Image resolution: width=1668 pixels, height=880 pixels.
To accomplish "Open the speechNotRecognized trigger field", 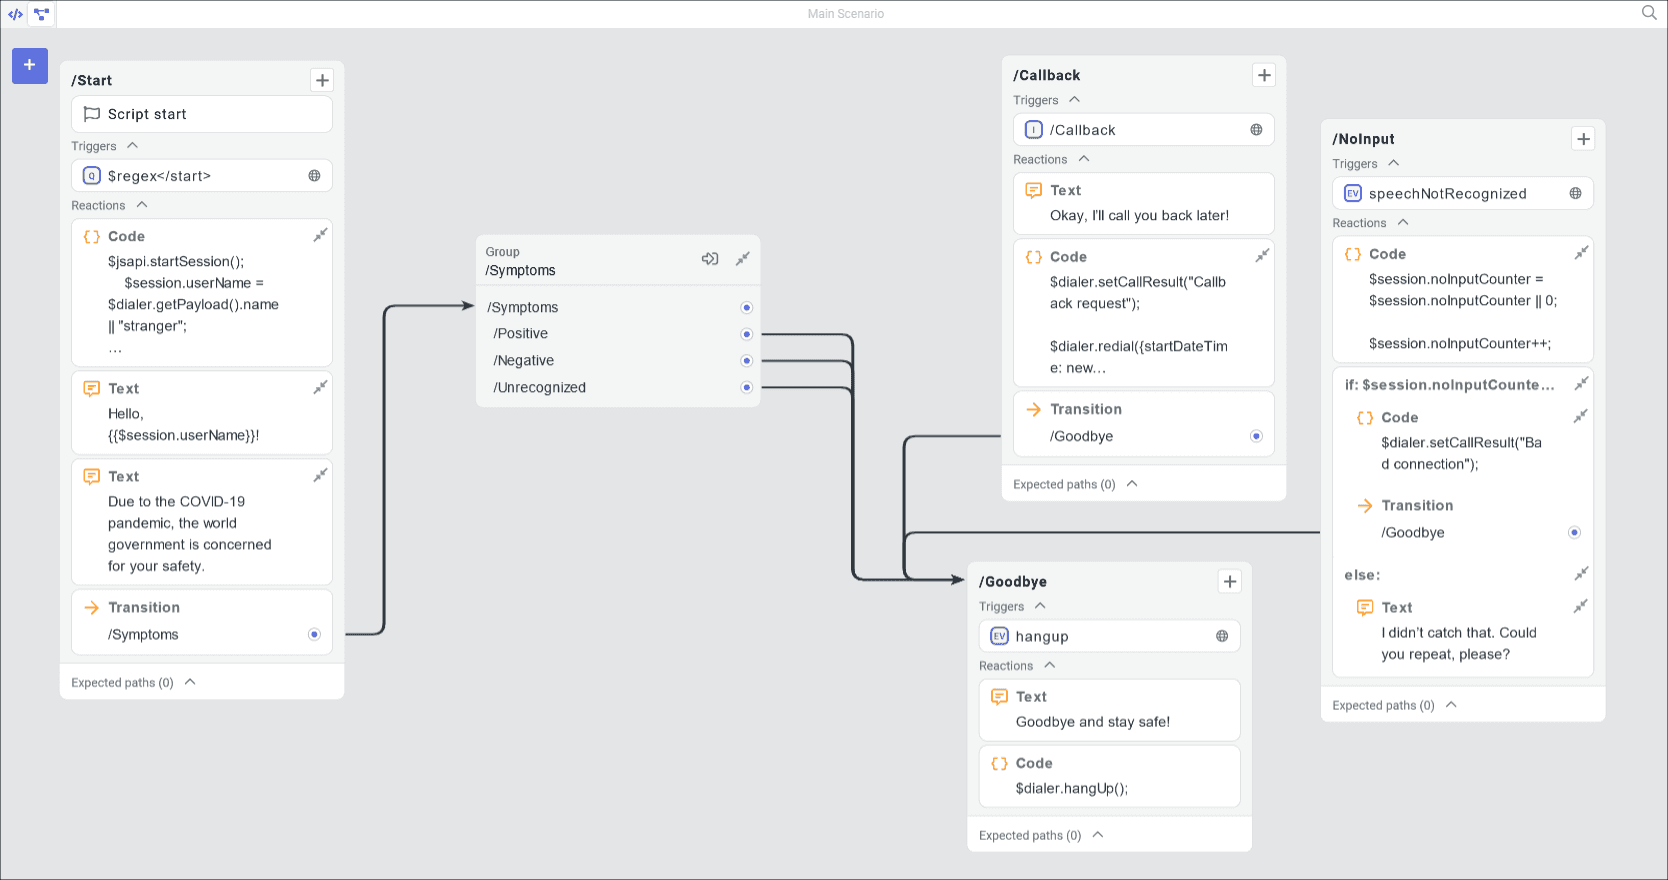I will [1463, 194].
